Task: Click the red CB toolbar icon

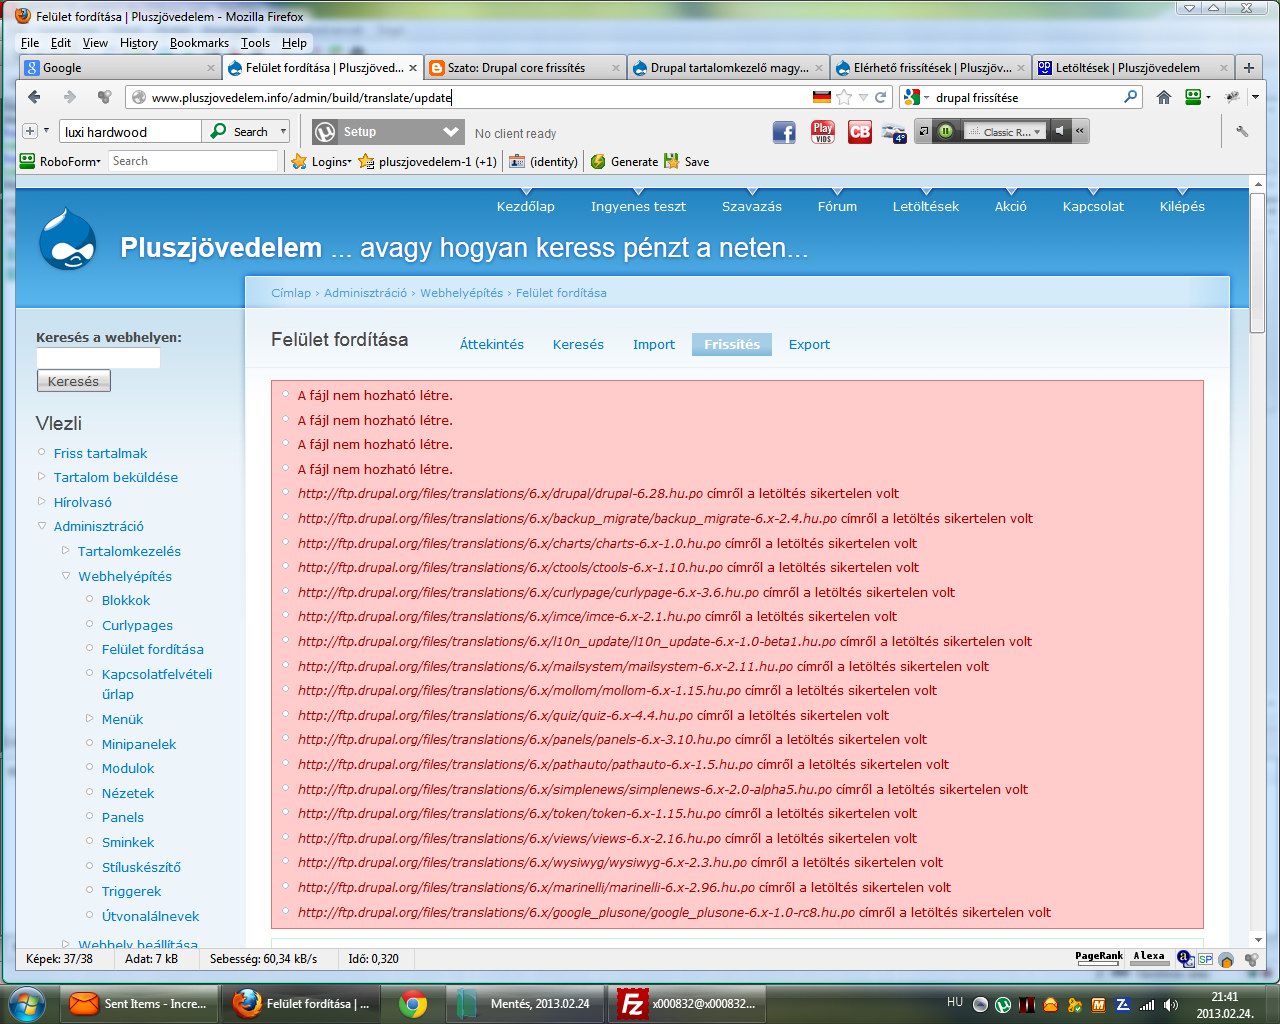Action: [x=859, y=132]
